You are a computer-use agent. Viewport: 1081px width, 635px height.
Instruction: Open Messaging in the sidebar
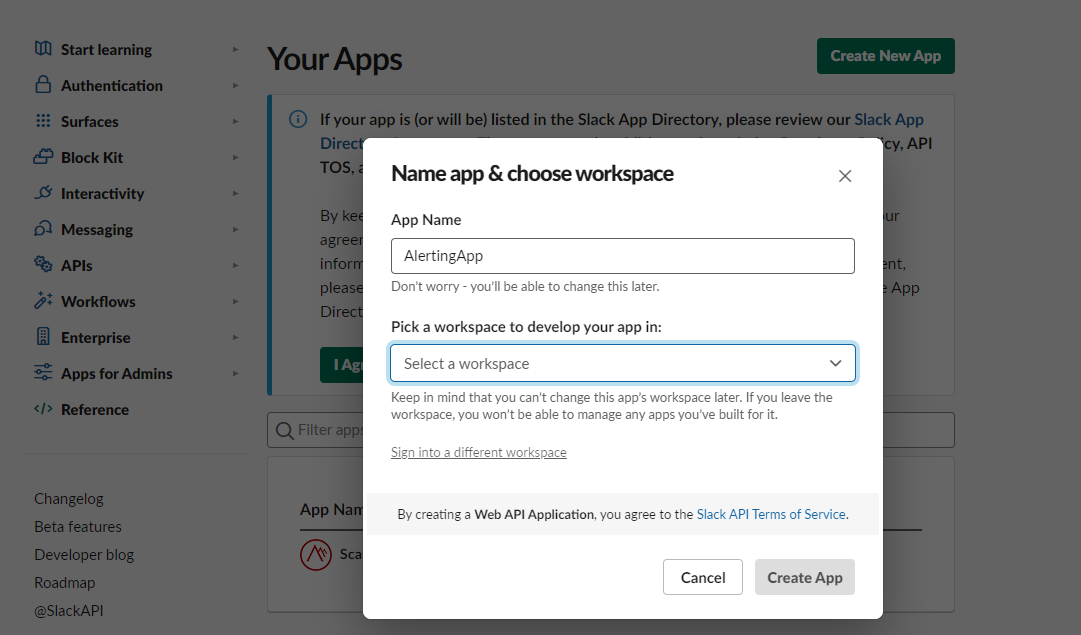(97, 230)
